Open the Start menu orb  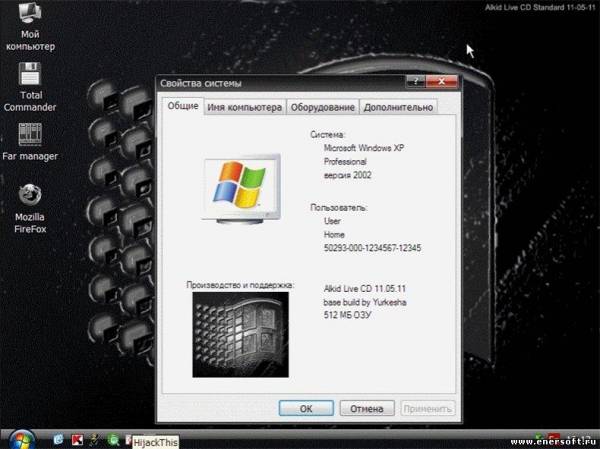click(x=22, y=439)
